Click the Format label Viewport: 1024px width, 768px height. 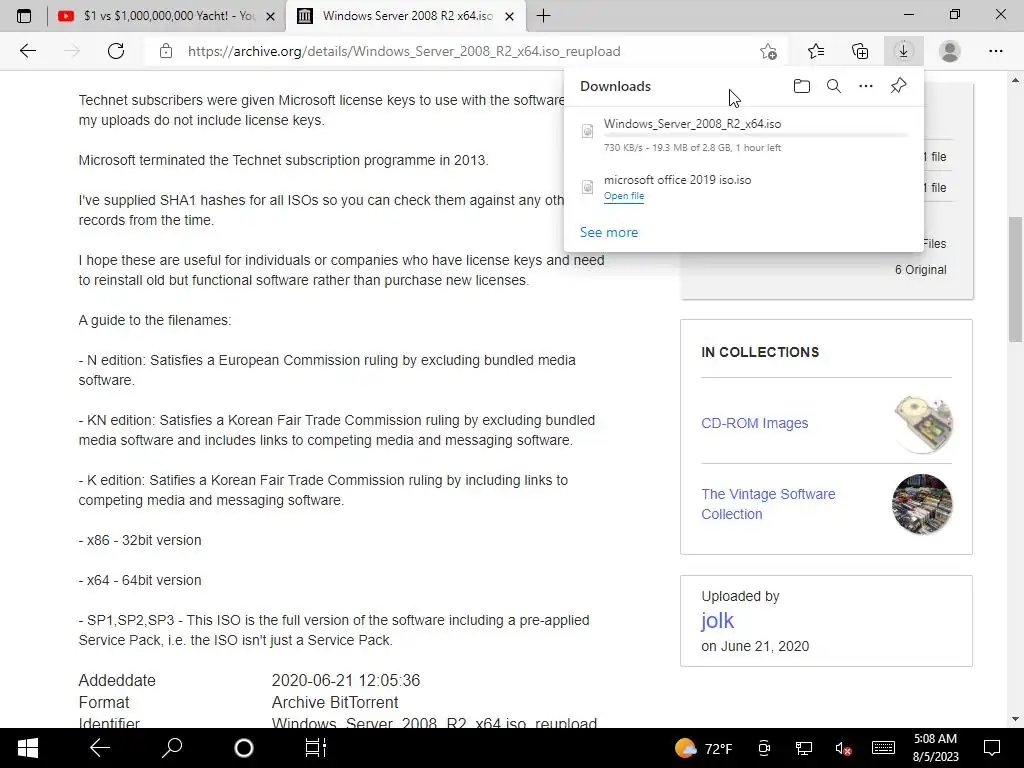(x=104, y=703)
